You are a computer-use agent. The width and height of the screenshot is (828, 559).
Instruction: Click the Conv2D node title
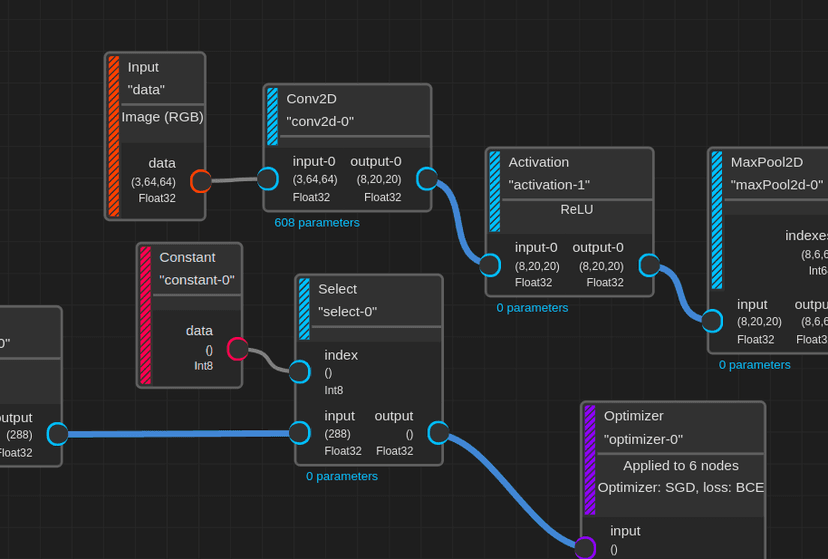[x=312, y=99]
